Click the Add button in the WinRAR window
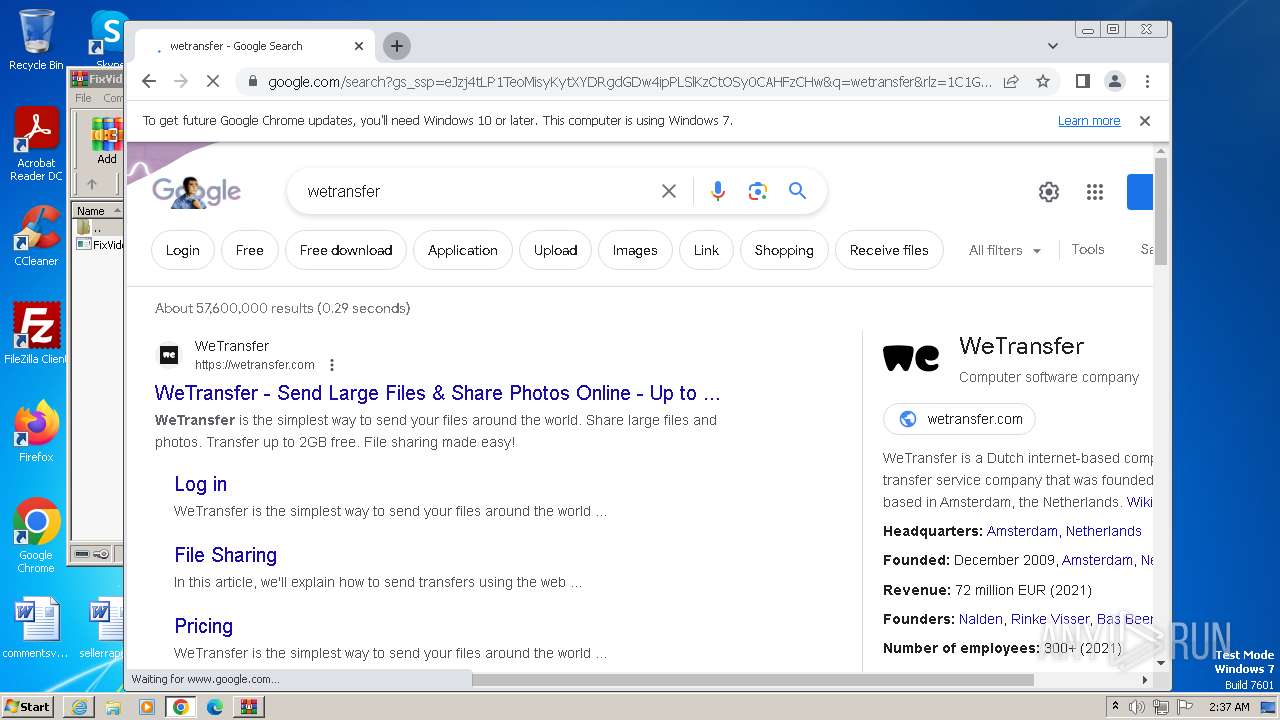This screenshot has height=720, width=1280. click(x=107, y=140)
